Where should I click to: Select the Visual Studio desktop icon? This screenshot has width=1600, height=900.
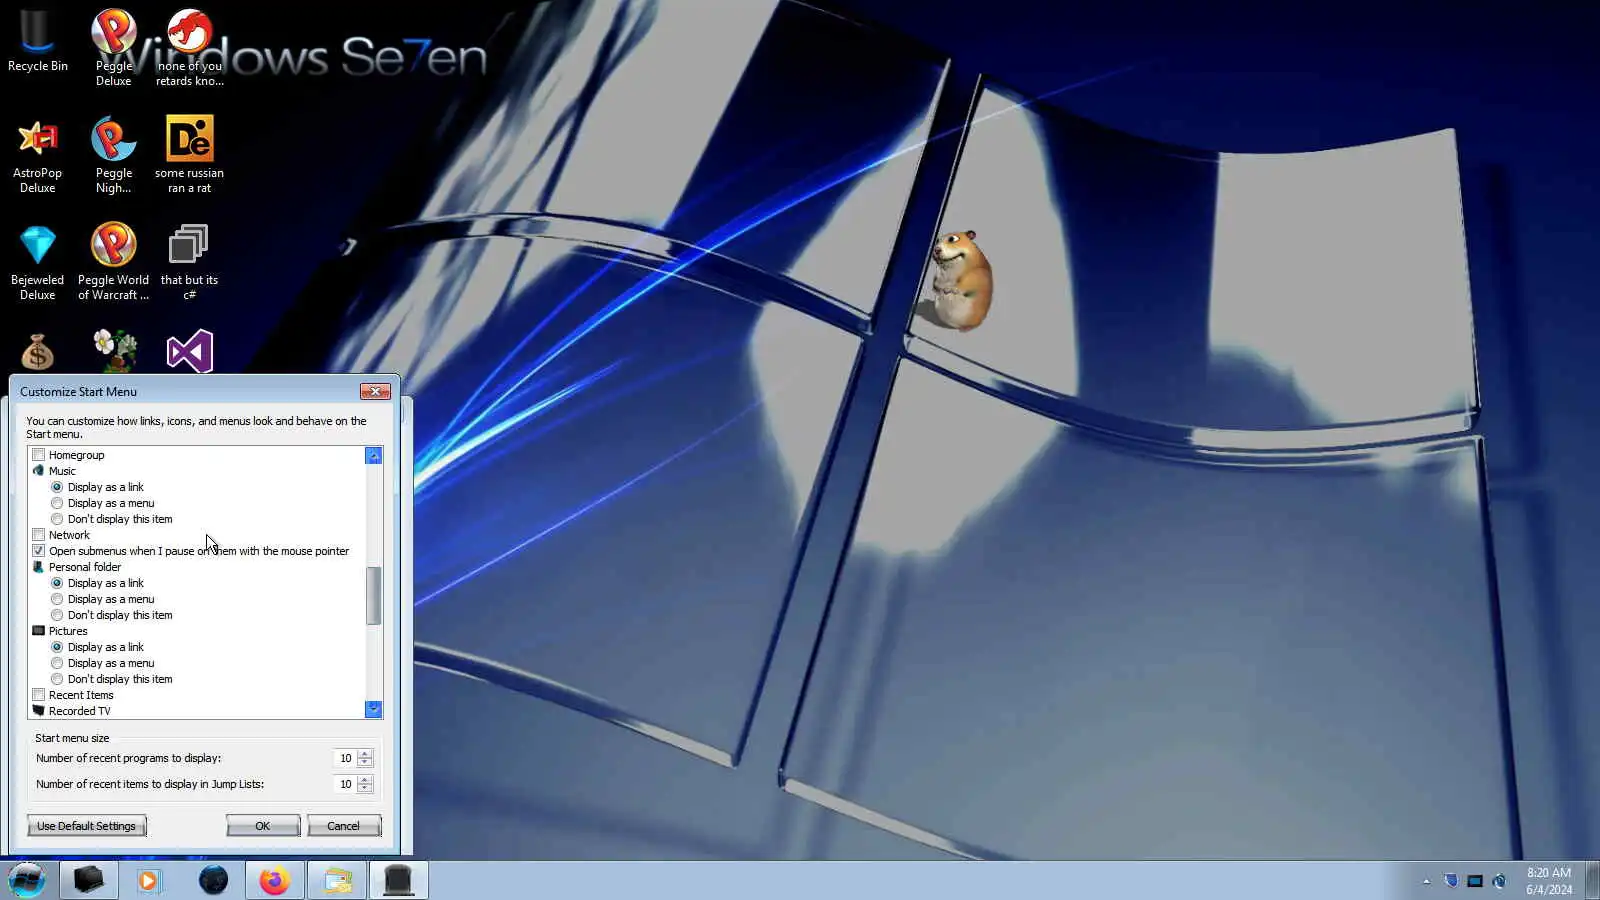[x=190, y=351]
